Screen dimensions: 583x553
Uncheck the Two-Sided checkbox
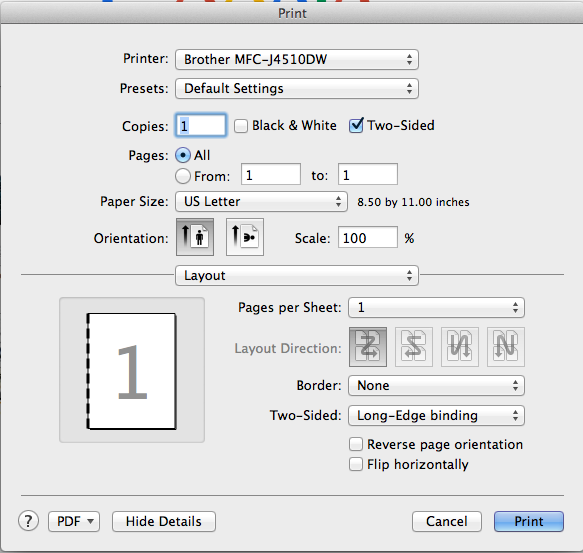click(x=356, y=125)
